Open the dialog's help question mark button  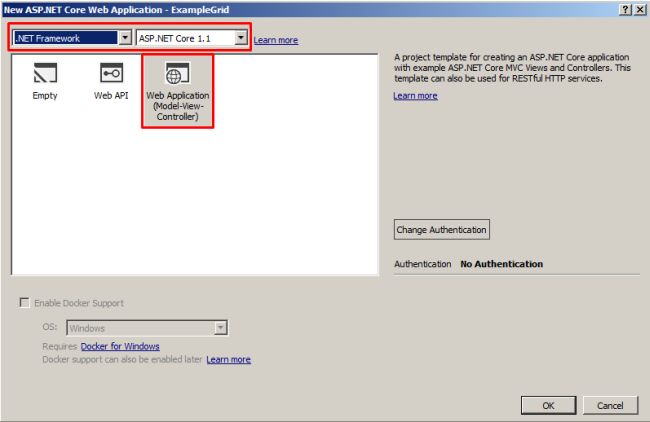tap(626, 10)
